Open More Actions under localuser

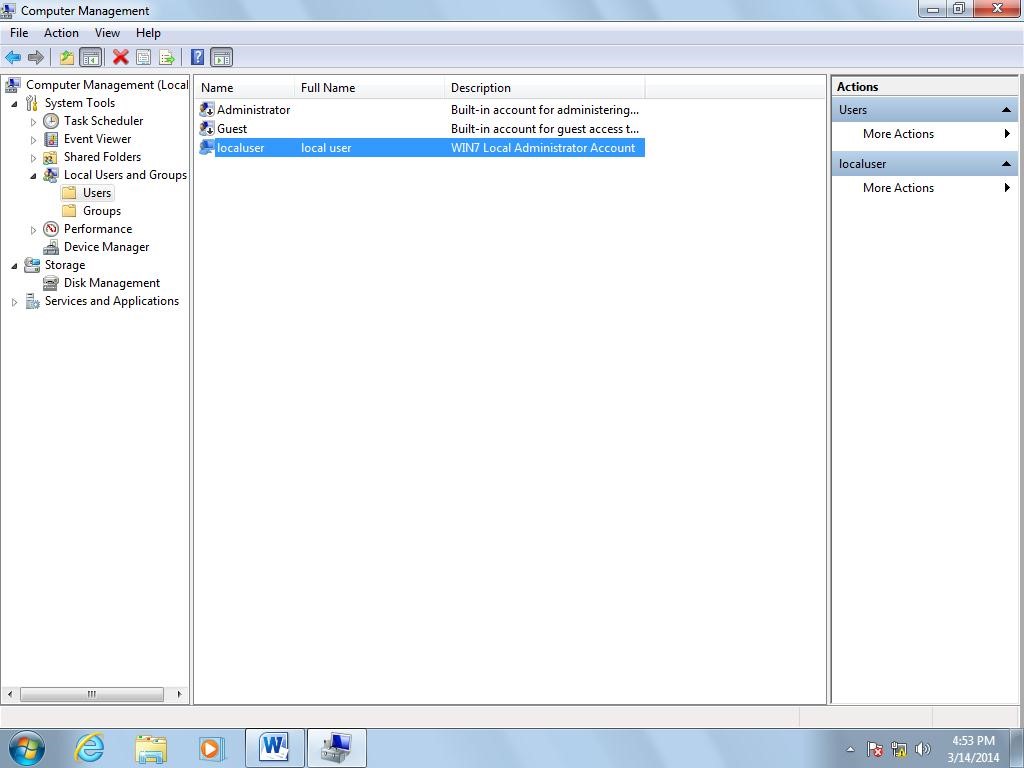898,188
